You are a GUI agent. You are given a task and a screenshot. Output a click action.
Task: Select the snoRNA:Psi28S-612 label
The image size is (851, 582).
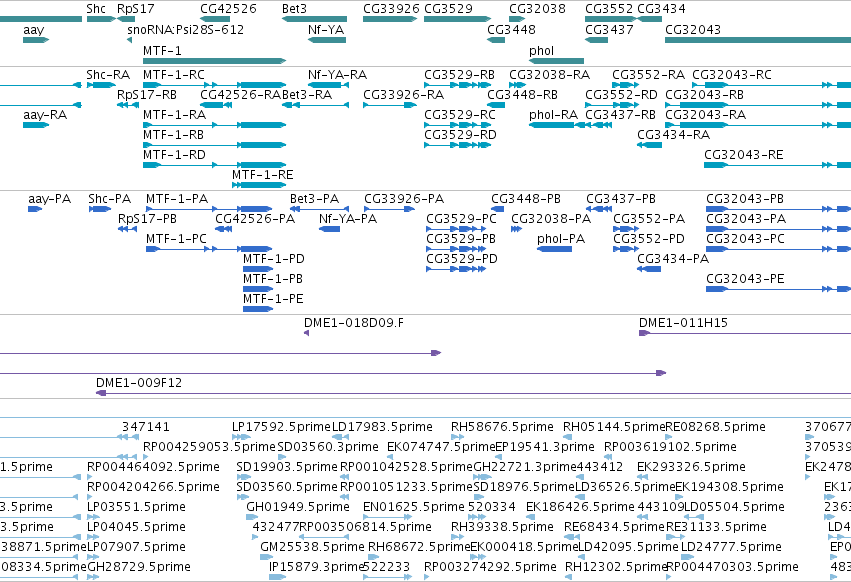[185, 30]
